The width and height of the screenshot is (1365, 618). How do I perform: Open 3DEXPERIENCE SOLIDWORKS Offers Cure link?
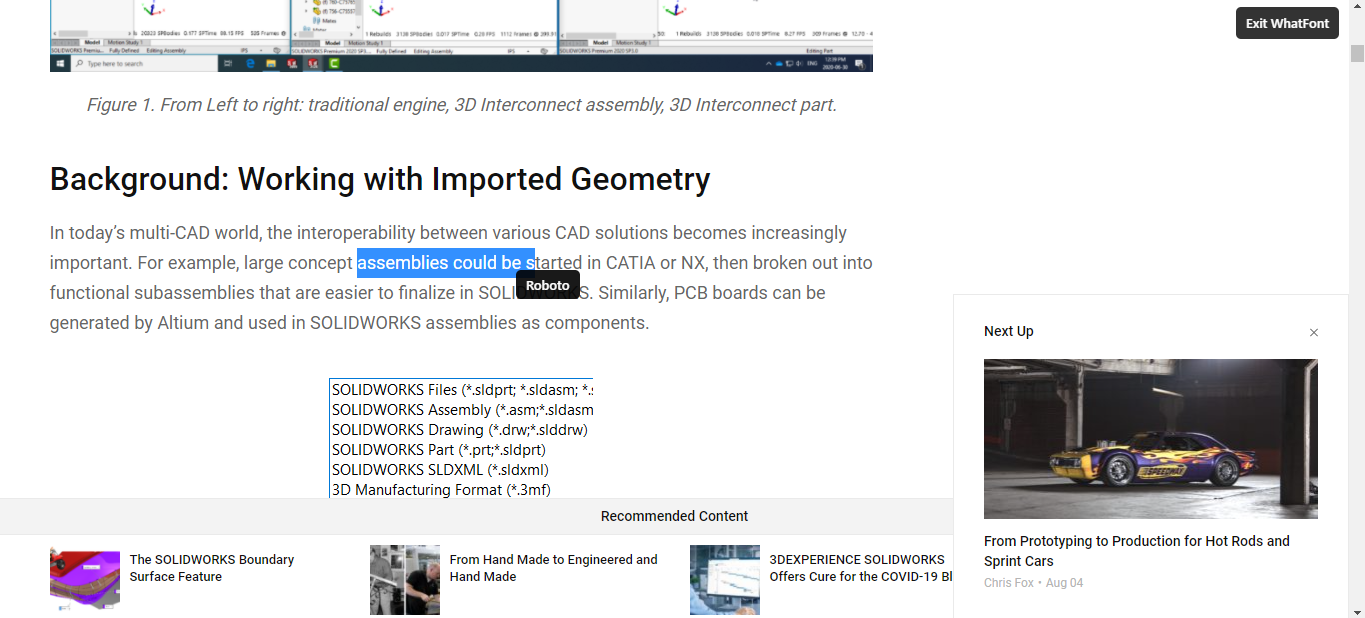tap(860, 568)
